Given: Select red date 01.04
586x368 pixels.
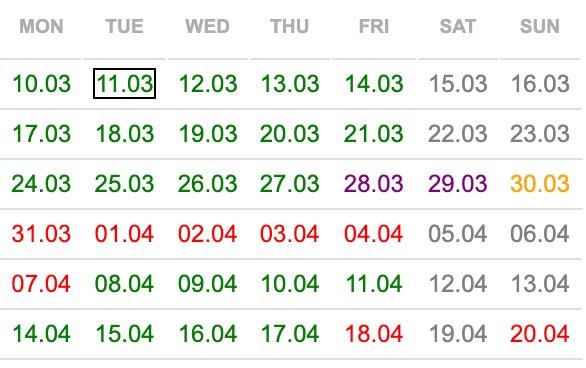Looking at the screenshot, I should pos(124,234).
